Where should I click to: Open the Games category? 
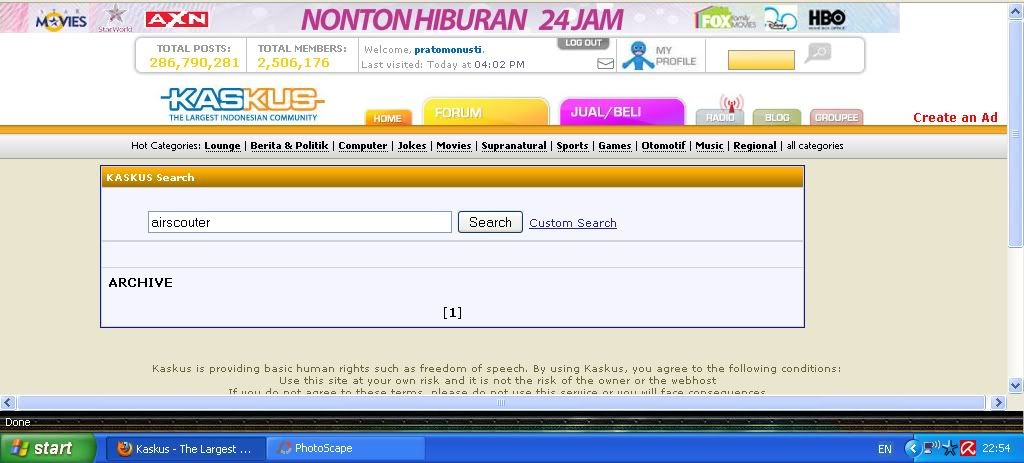(615, 146)
